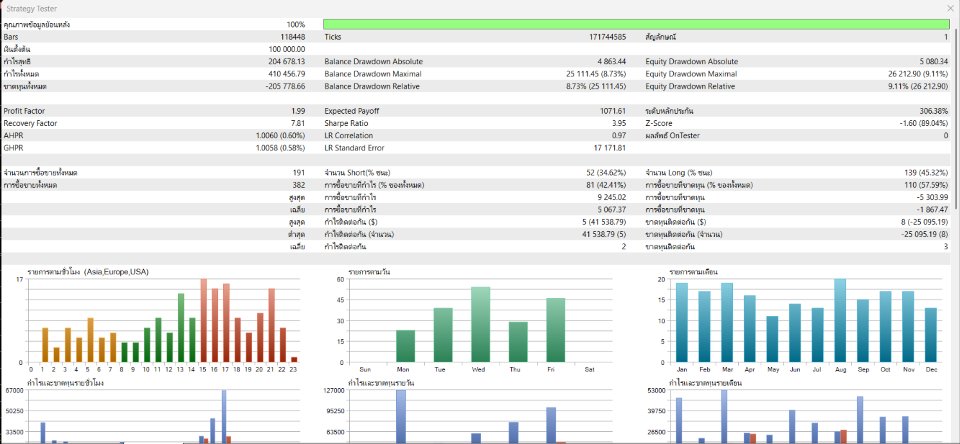Select the profit factor value "1.99"
960x444 pixels.
pos(298,111)
